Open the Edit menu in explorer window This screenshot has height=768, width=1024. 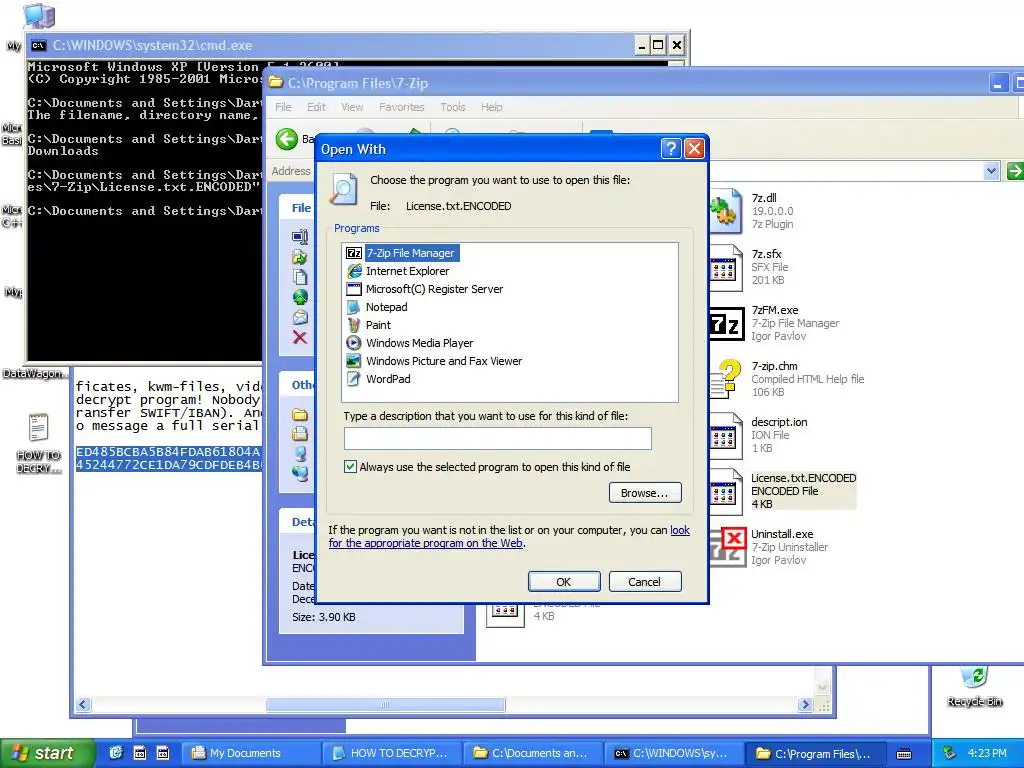tap(316, 107)
